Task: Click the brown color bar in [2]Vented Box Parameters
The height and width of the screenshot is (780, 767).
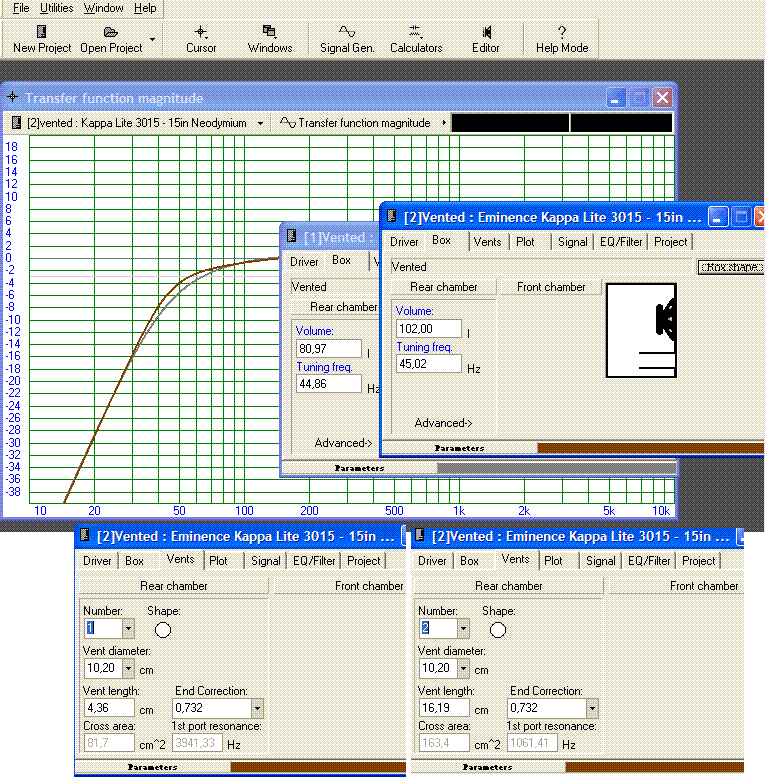Action: coord(651,448)
